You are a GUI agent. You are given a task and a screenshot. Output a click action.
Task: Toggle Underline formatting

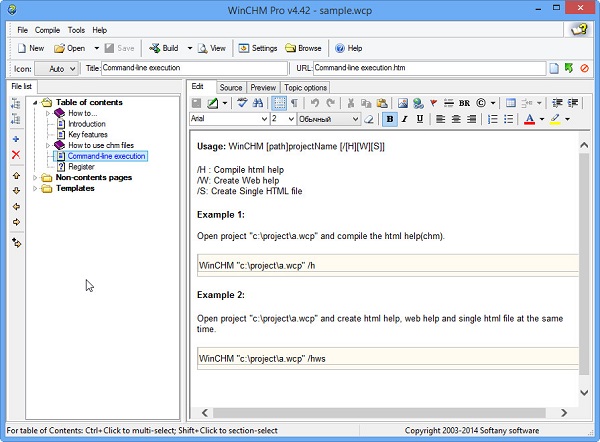420,119
